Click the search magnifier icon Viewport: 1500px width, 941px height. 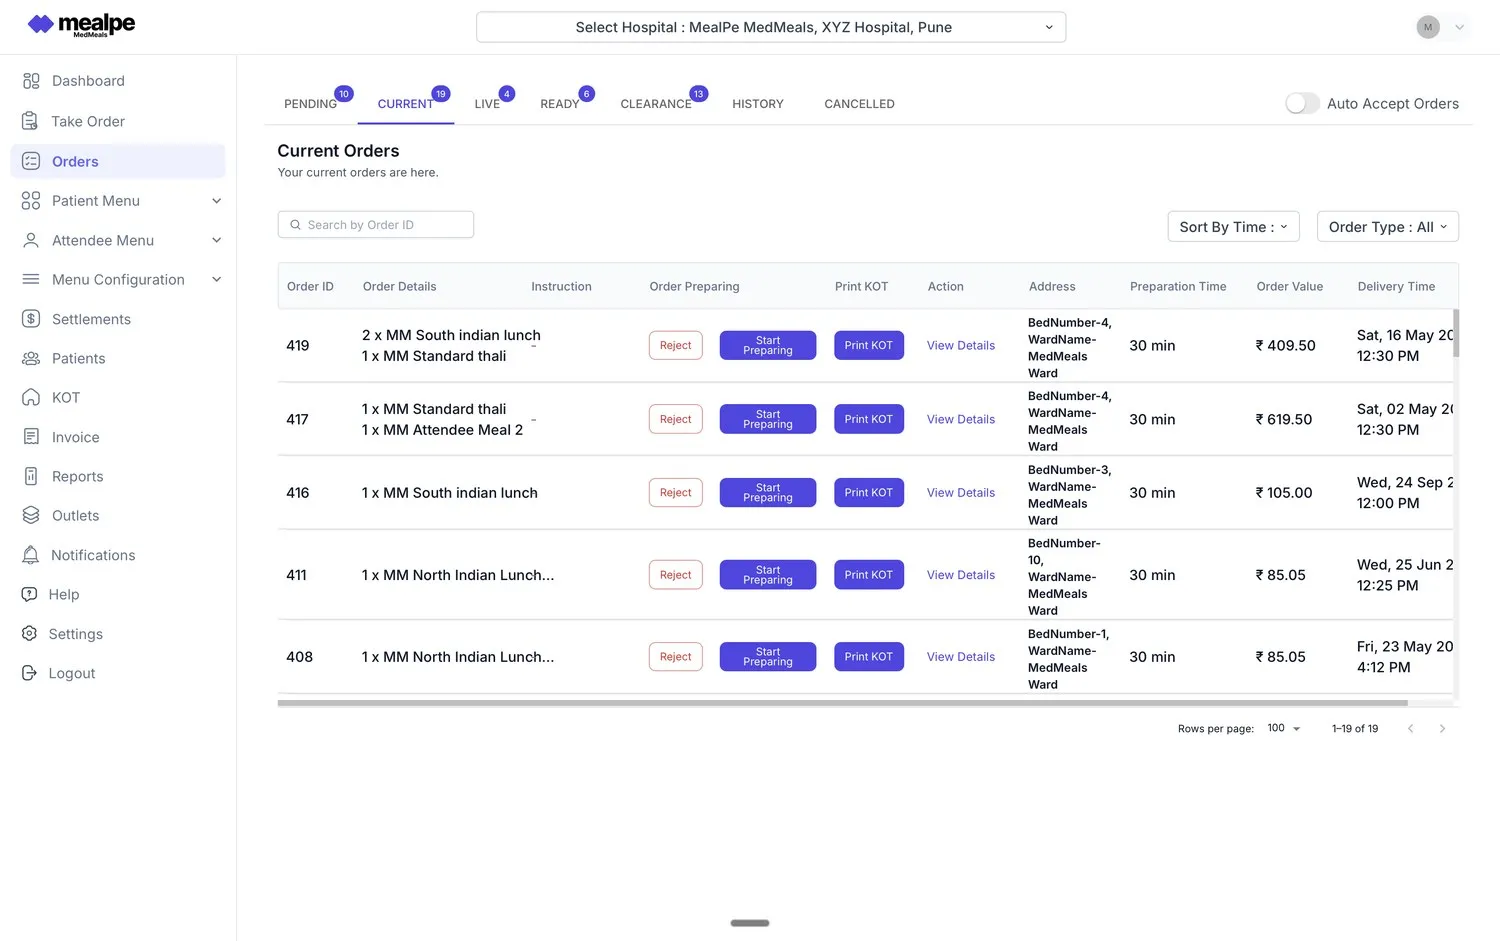coord(295,225)
